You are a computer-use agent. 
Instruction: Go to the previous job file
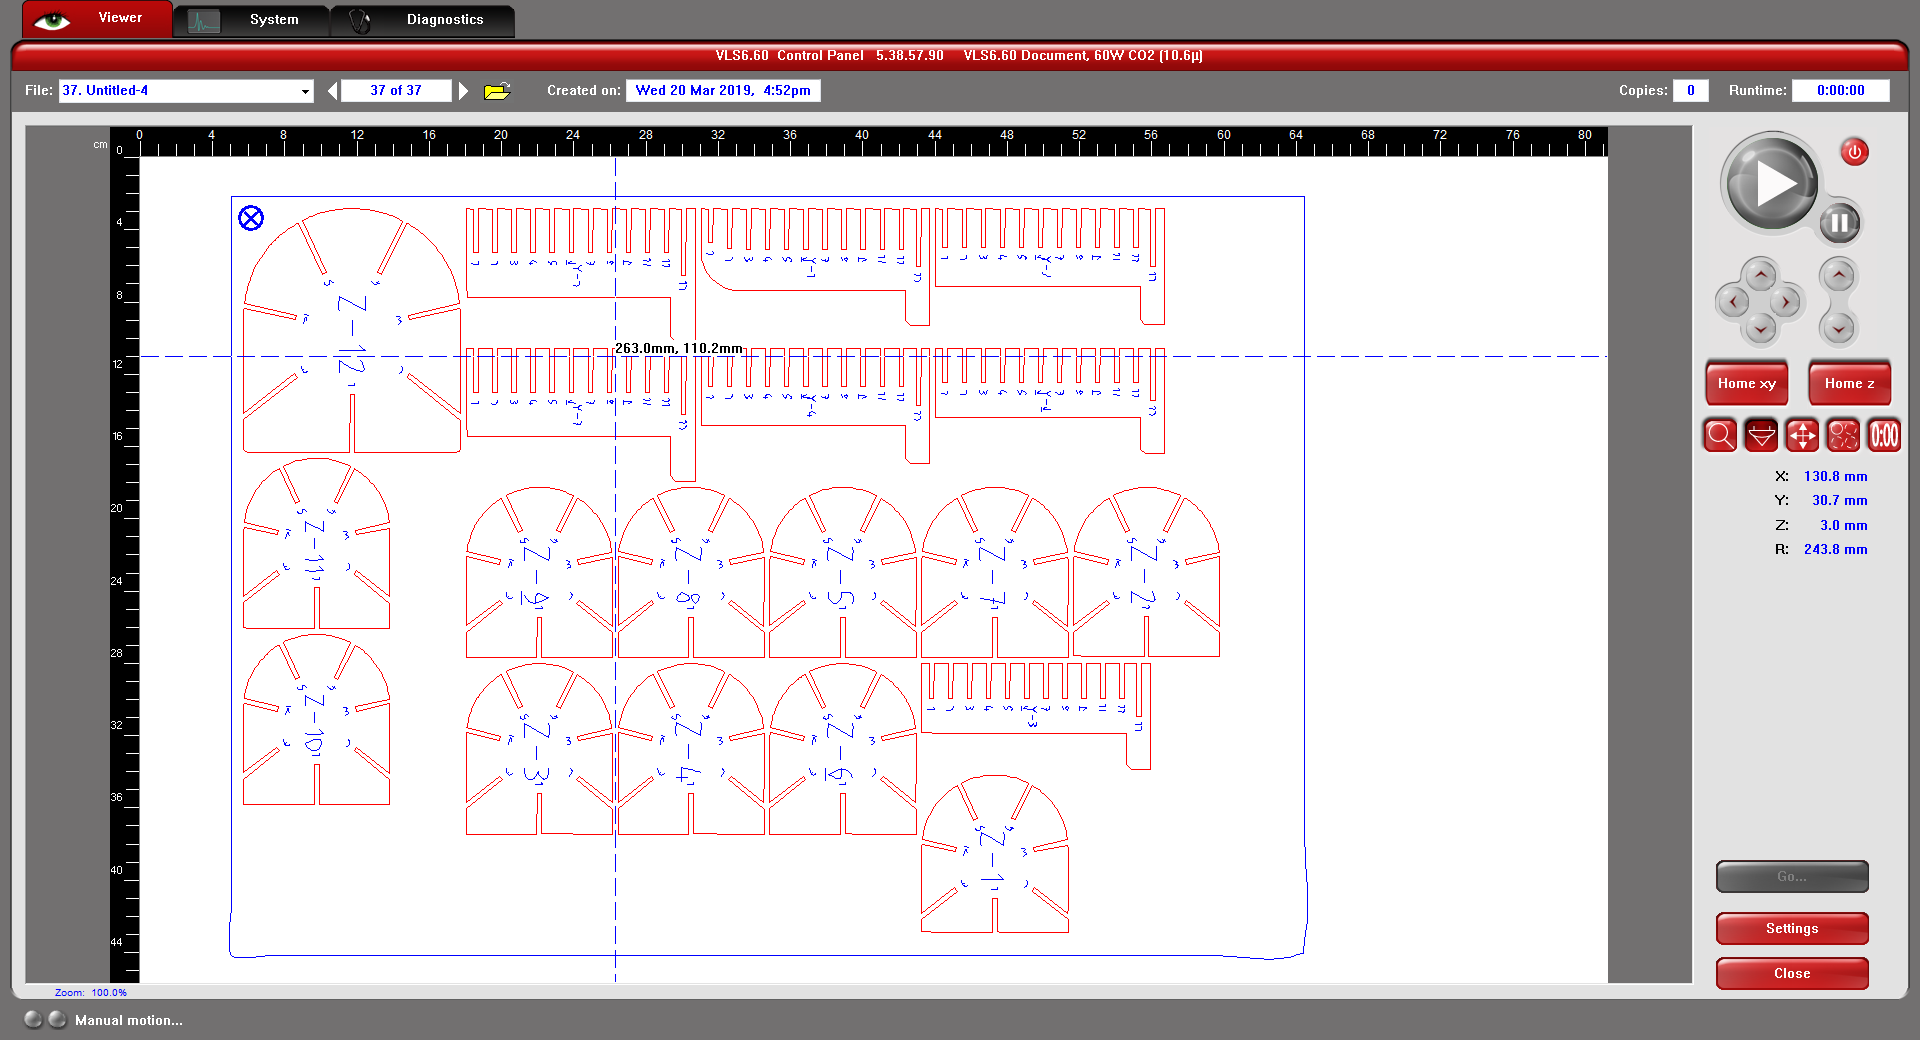[x=332, y=91]
